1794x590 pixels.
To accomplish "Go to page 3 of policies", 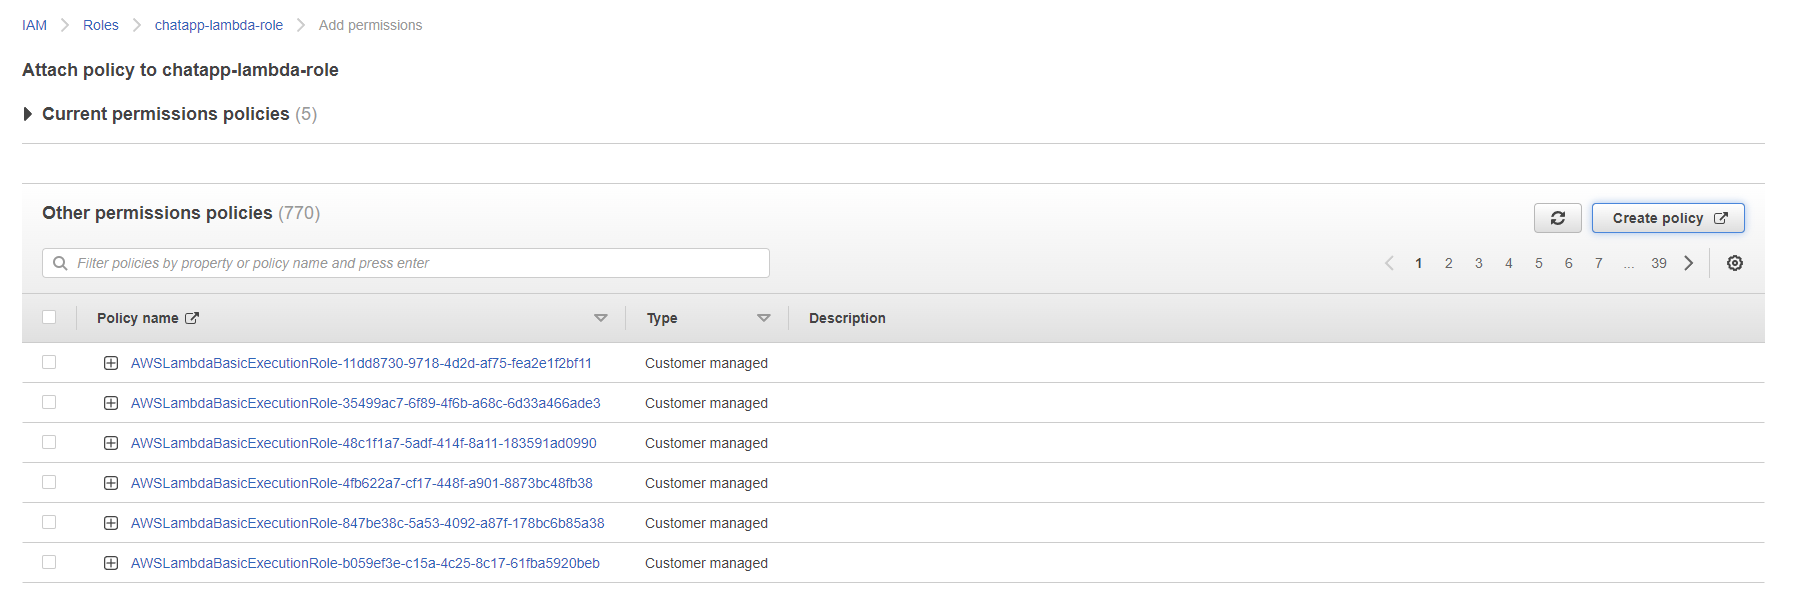I will click(x=1478, y=263).
